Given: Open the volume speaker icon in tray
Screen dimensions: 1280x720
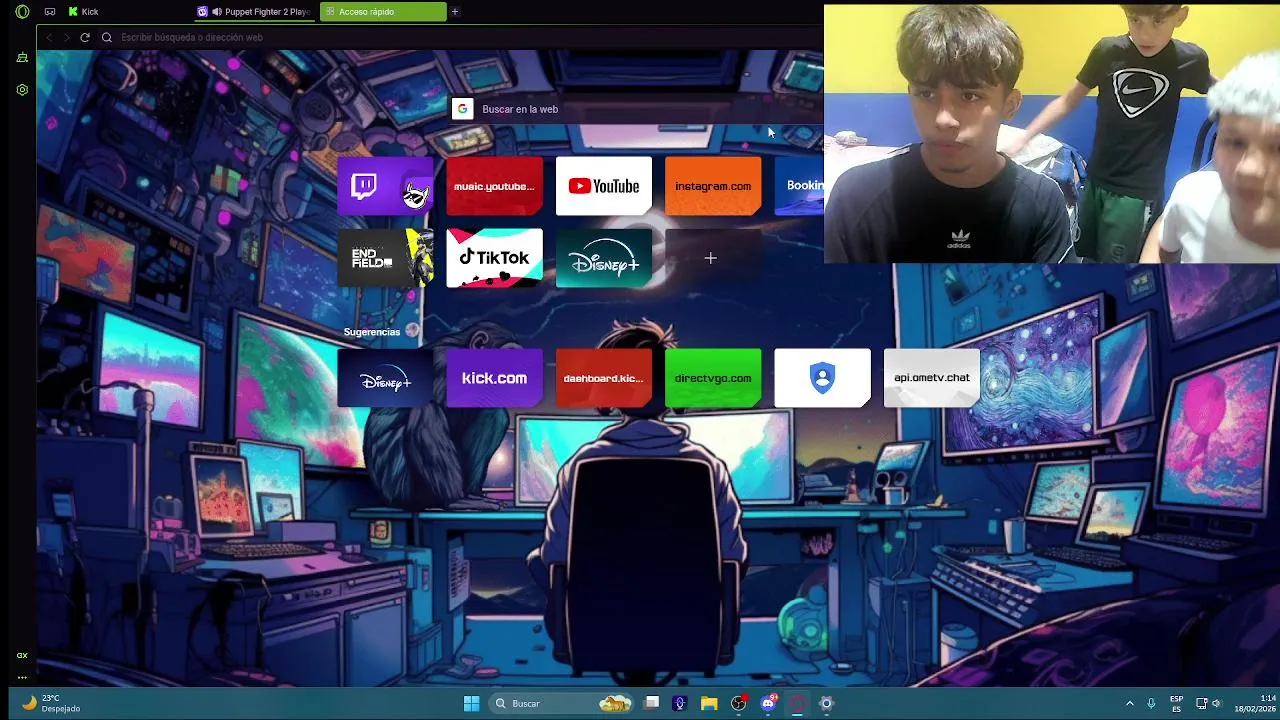Looking at the screenshot, I should (1217, 703).
